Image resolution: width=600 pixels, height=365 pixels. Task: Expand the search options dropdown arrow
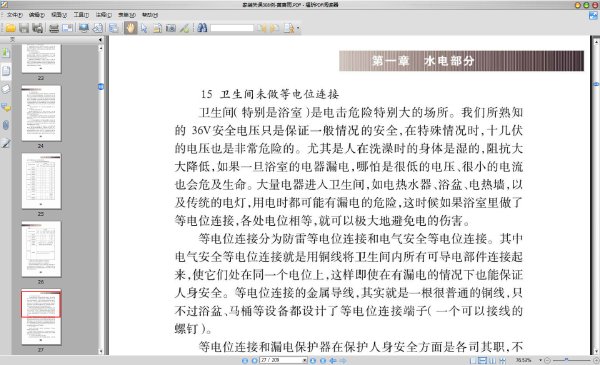tap(298, 28)
